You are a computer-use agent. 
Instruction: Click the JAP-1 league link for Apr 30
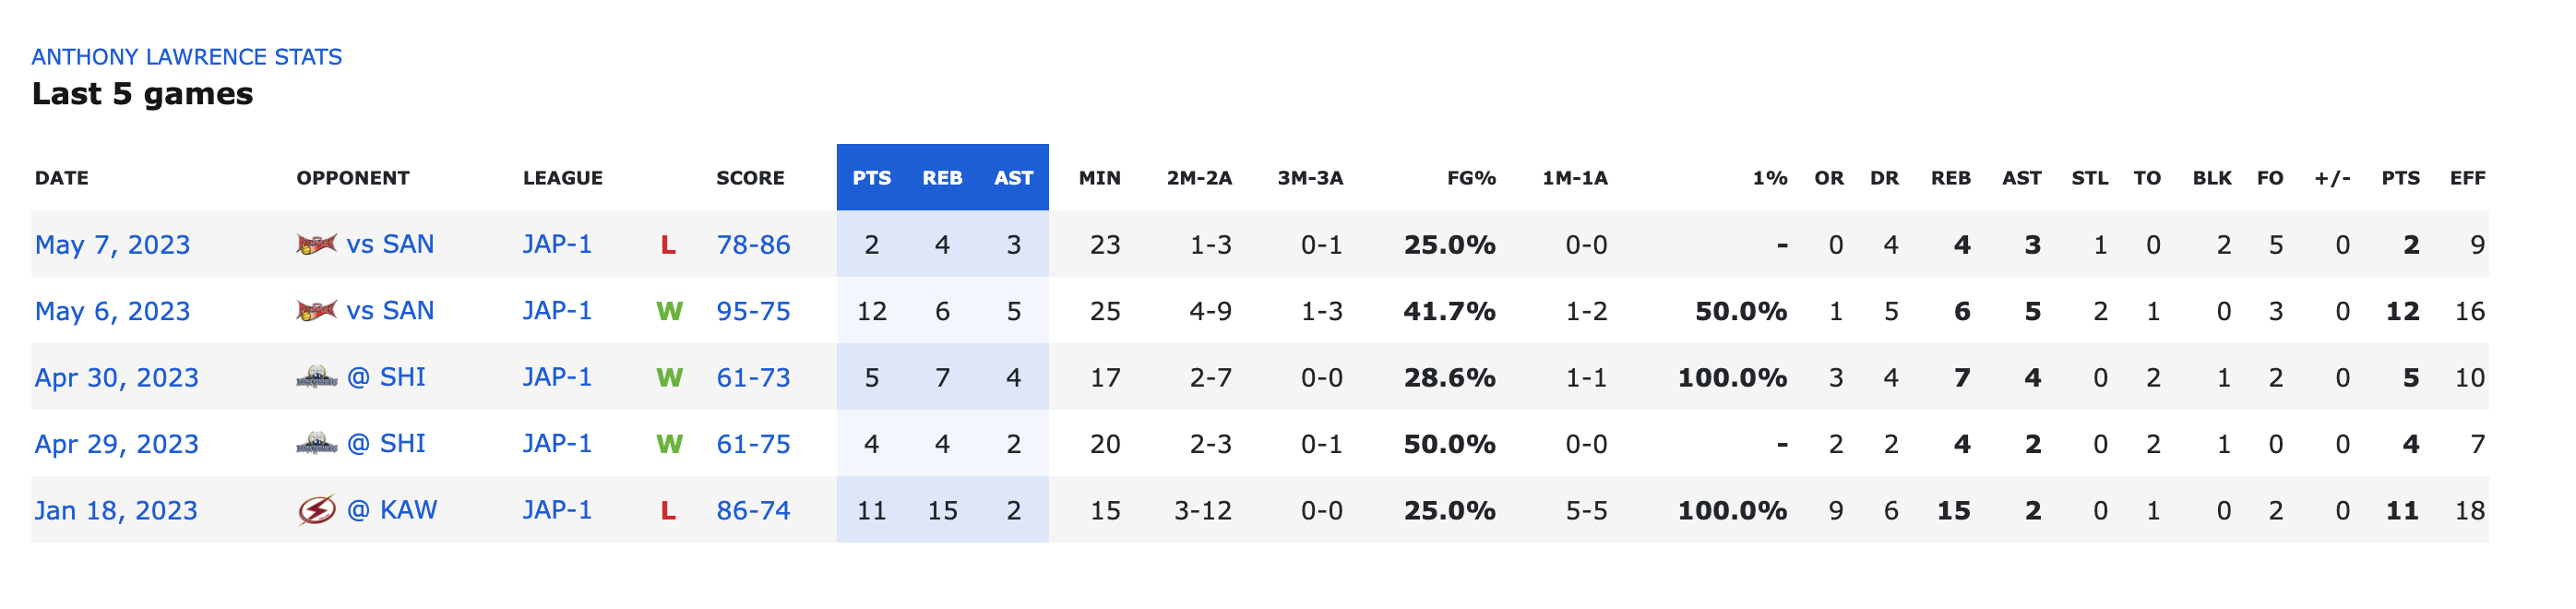coord(557,377)
